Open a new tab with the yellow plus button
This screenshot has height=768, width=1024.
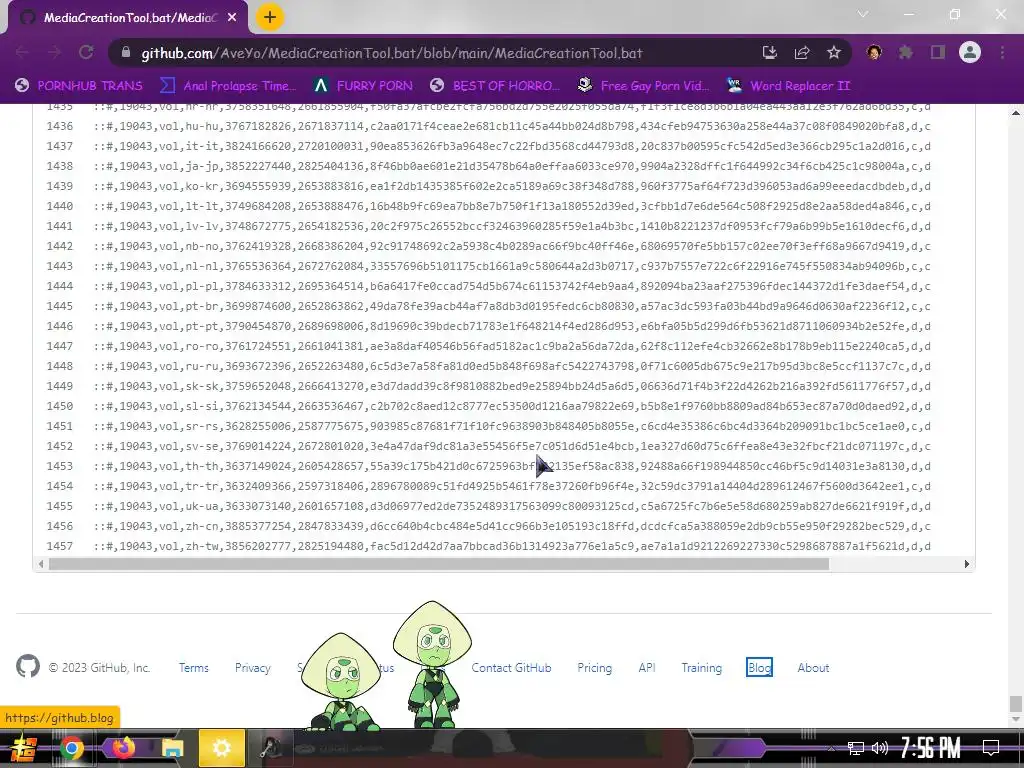point(270,17)
